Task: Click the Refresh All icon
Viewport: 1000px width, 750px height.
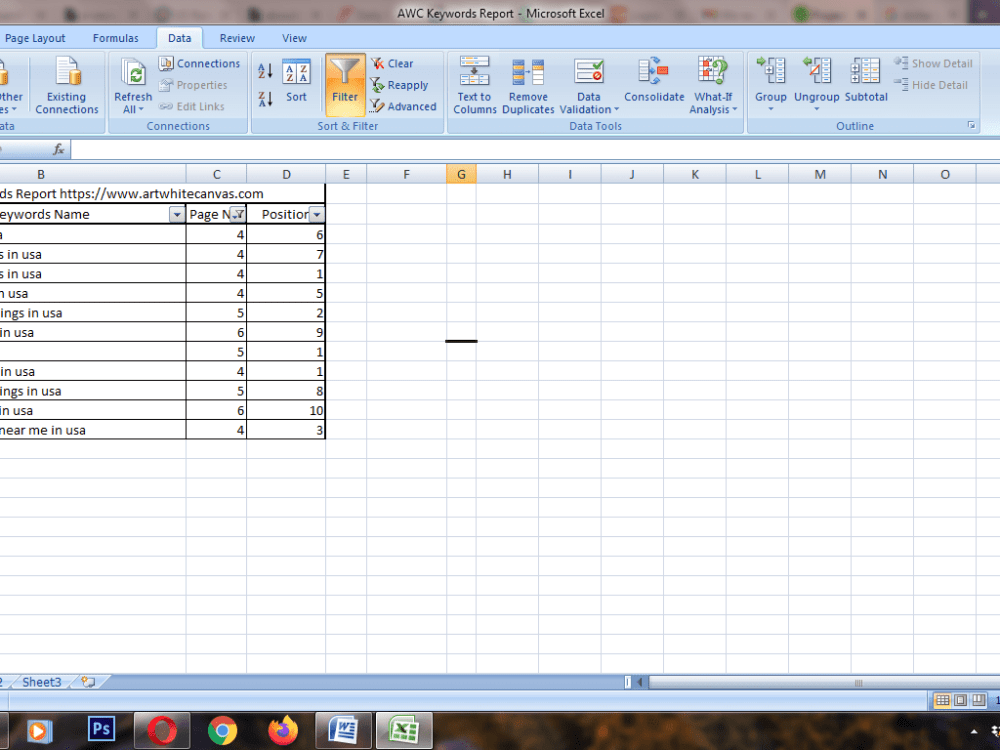Action: [133, 73]
